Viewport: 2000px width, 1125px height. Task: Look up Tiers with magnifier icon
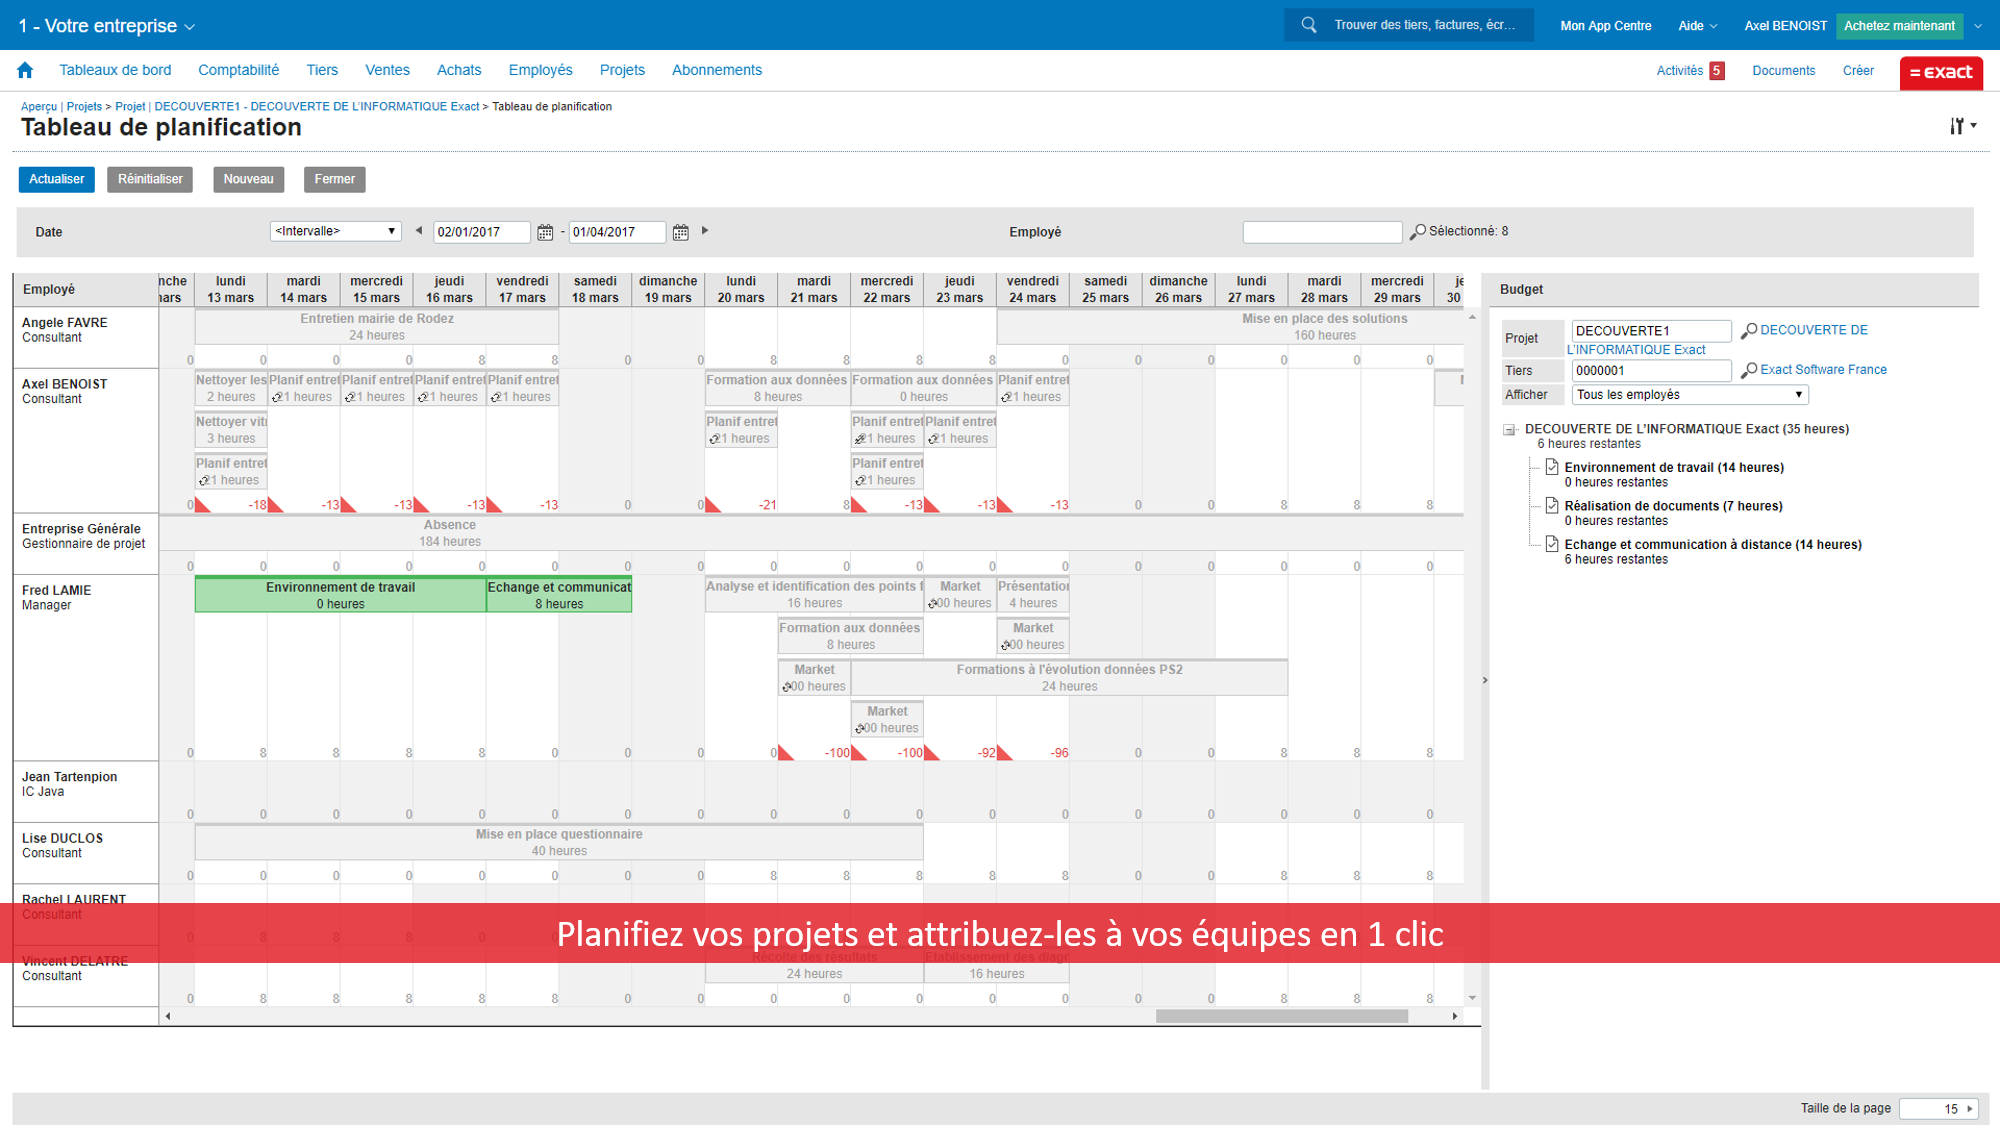click(1749, 370)
